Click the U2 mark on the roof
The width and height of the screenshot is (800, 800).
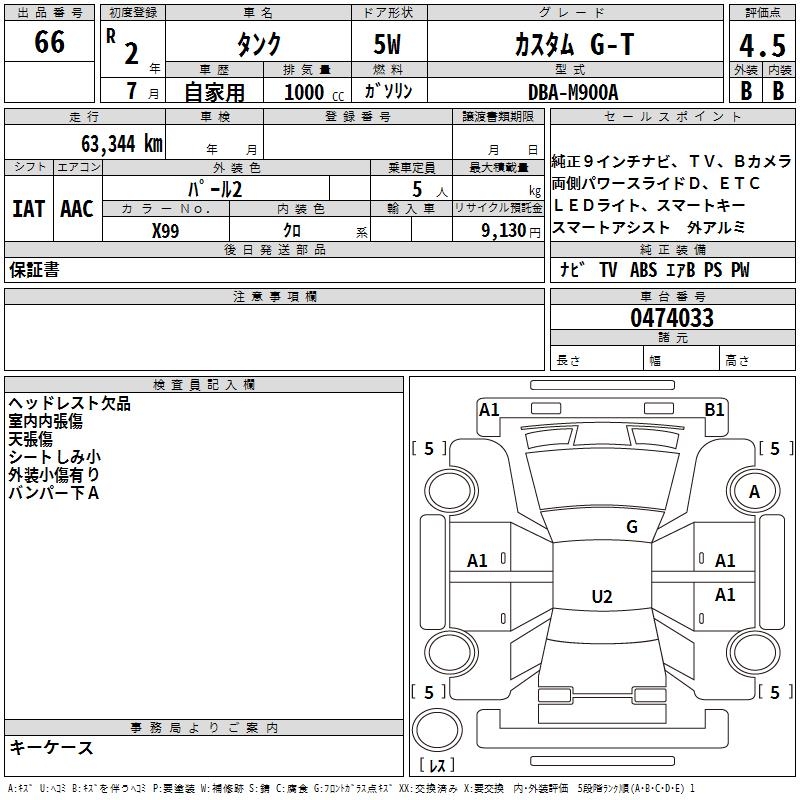coord(602,596)
